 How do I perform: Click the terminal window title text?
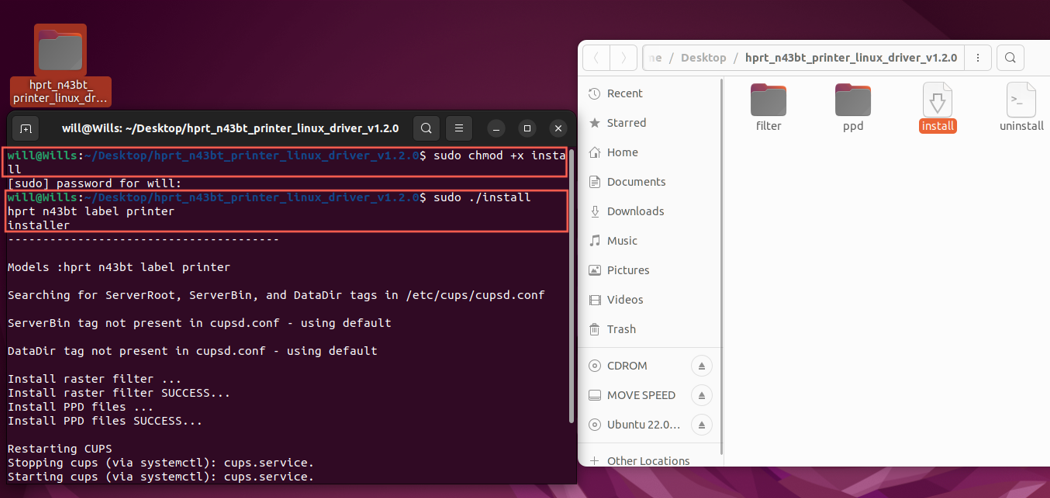230,128
